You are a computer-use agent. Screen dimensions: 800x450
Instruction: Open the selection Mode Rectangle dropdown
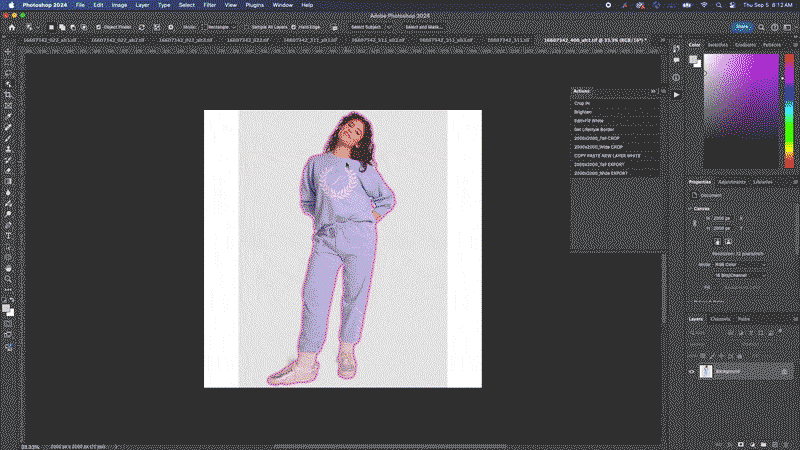pos(218,27)
